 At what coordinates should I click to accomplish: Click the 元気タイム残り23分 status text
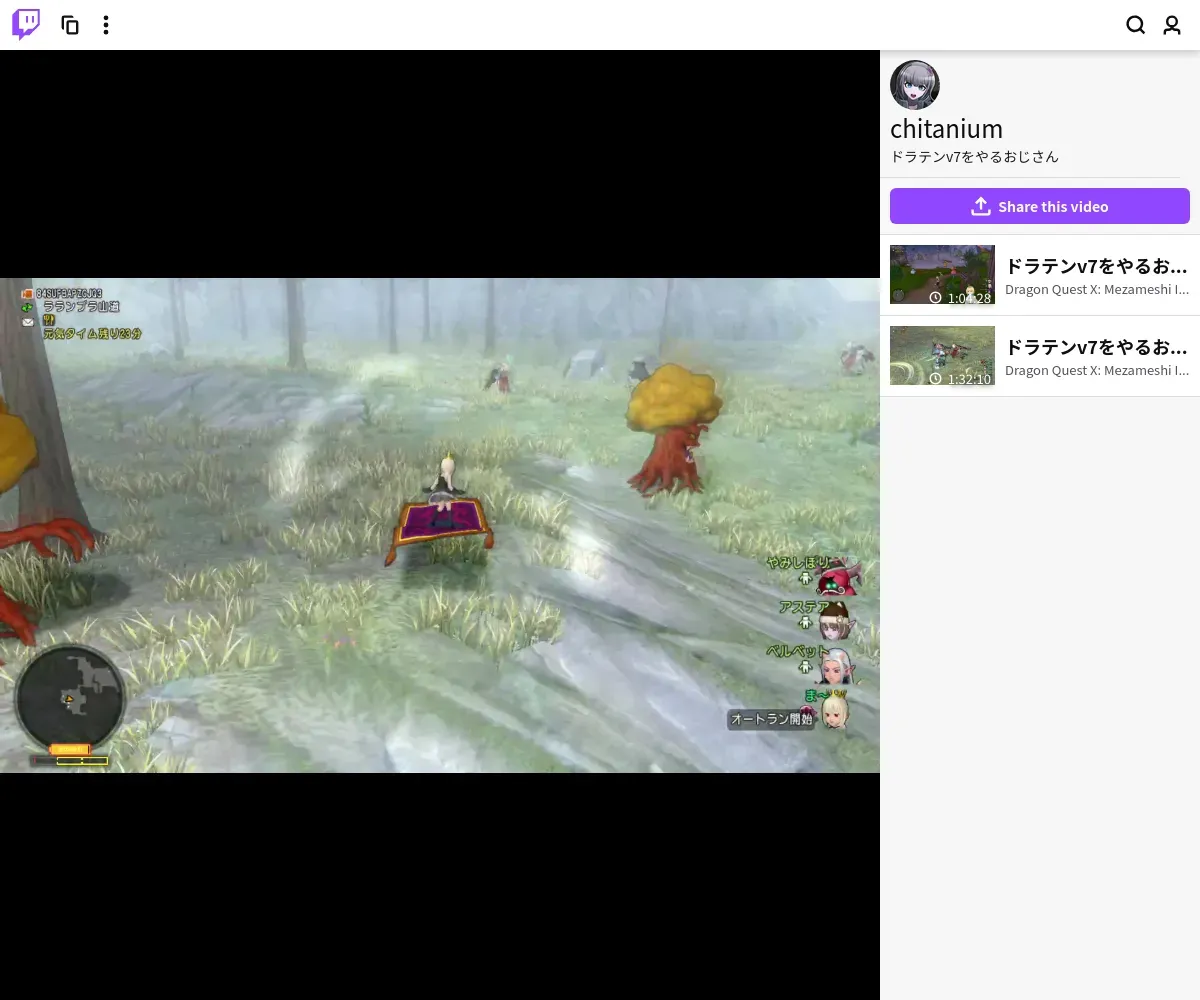tap(91, 333)
